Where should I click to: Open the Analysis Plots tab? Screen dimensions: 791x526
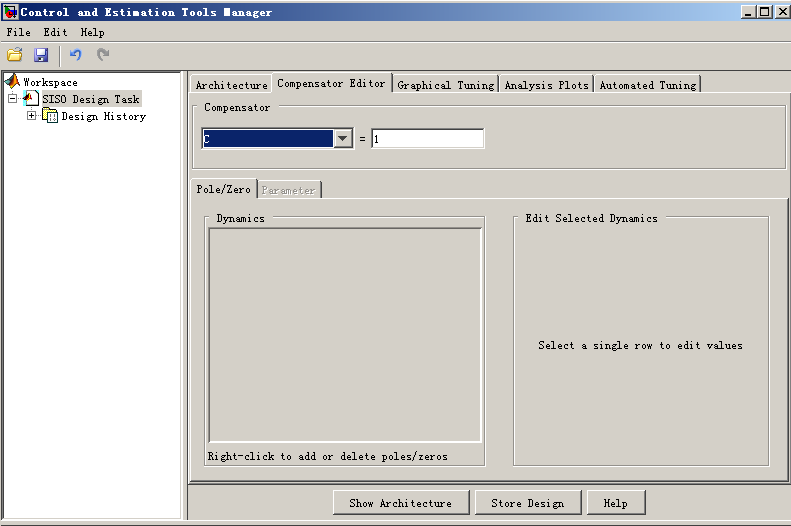(x=546, y=85)
